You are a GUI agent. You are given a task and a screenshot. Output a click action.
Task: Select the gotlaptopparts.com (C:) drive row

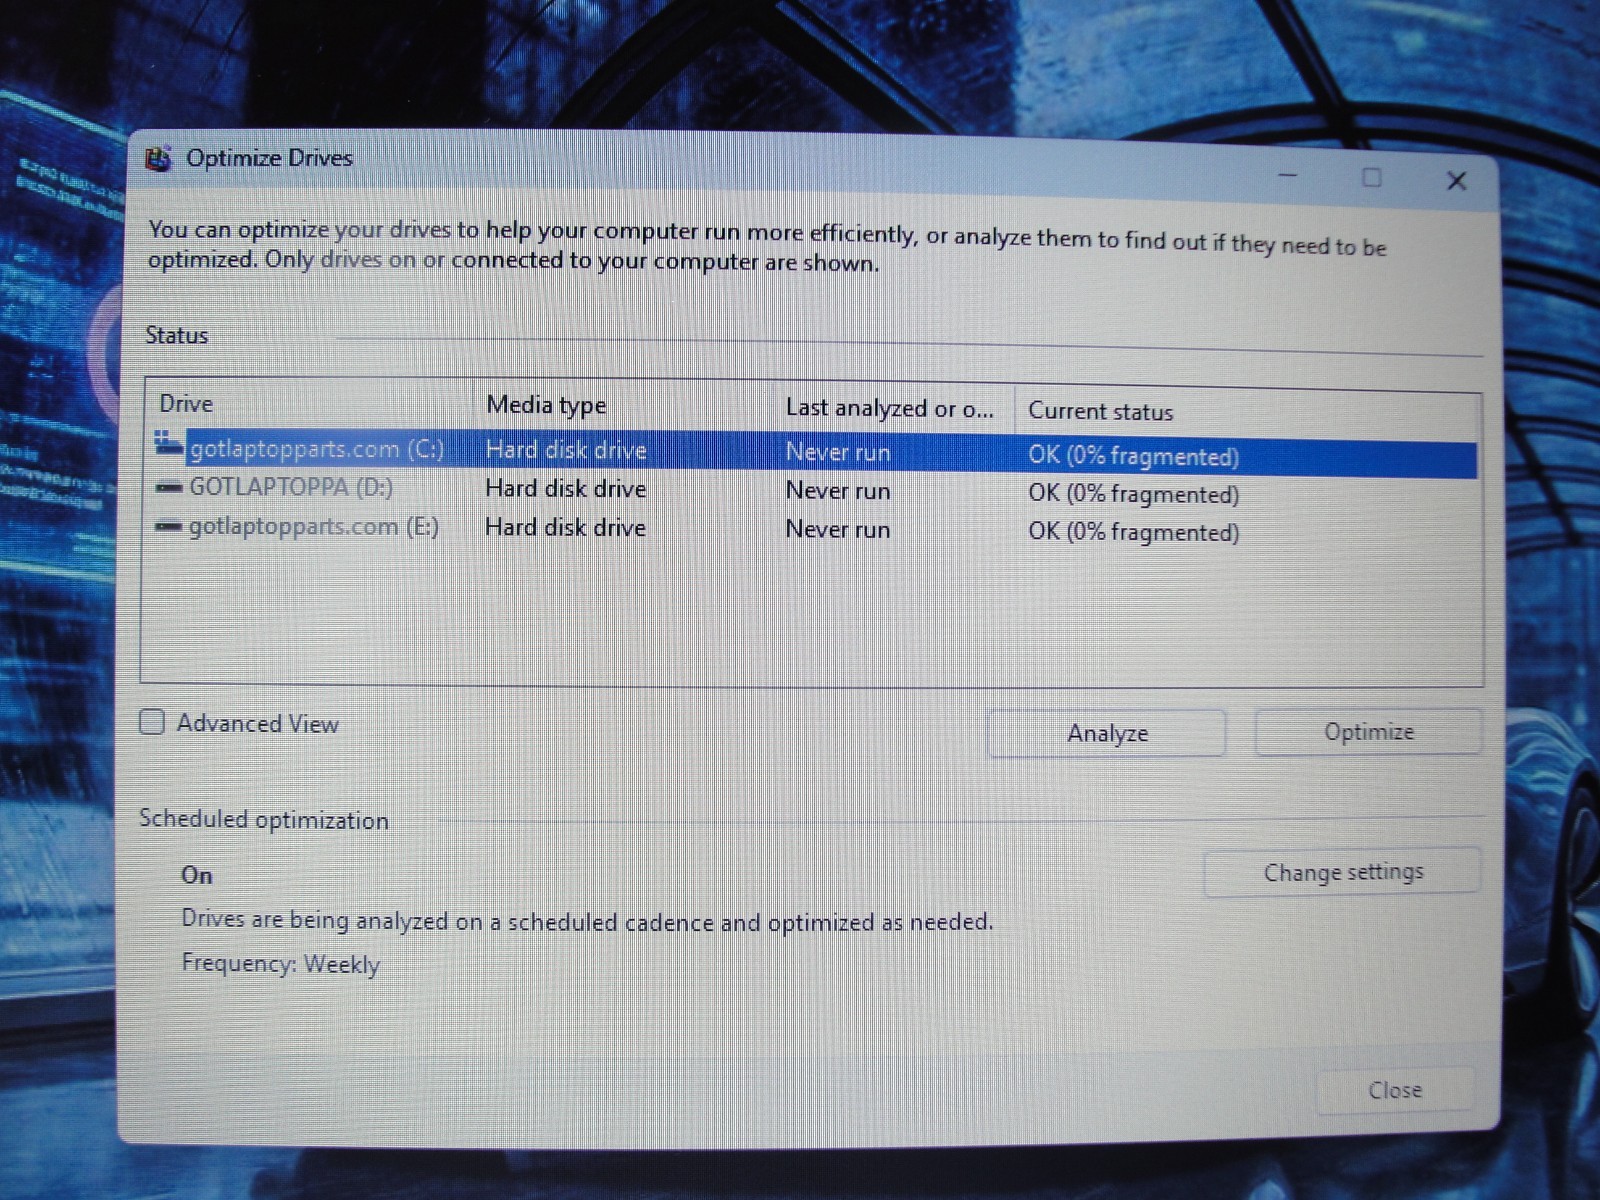pos(815,453)
